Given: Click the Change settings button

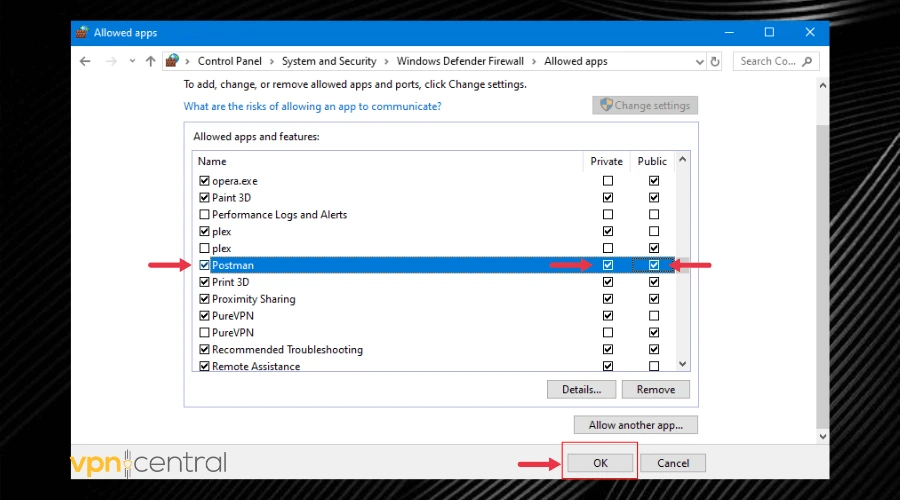Looking at the screenshot, I should pyautogui.click(x=645, y=106).
